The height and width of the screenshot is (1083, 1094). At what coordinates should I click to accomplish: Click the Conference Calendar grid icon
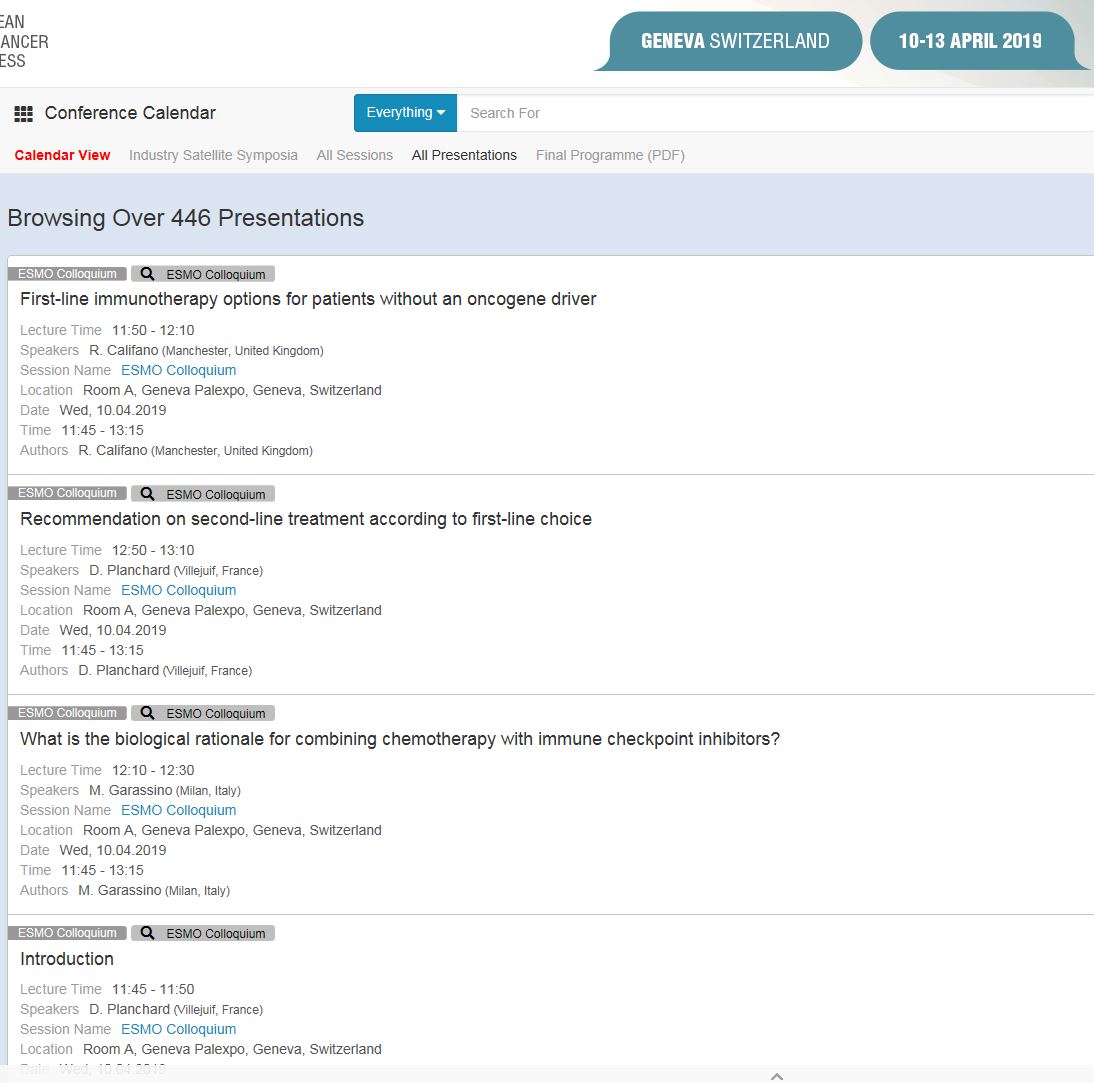pos(24,113)
